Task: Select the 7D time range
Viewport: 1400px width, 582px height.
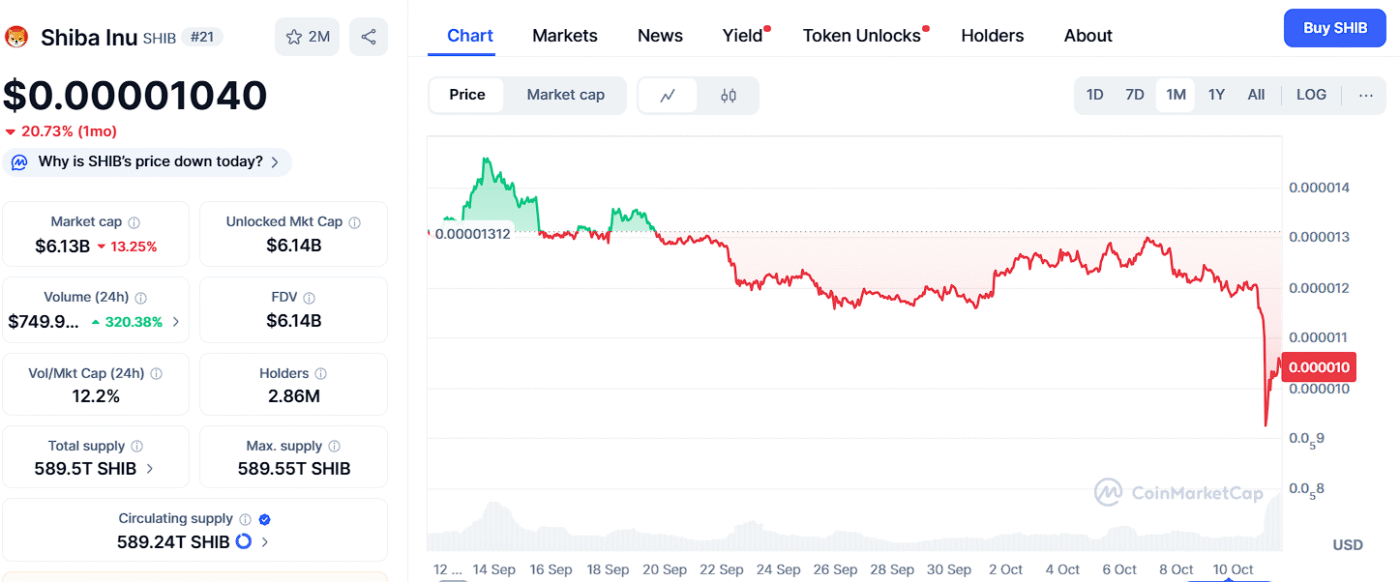Action: (x=1134, y=95)
